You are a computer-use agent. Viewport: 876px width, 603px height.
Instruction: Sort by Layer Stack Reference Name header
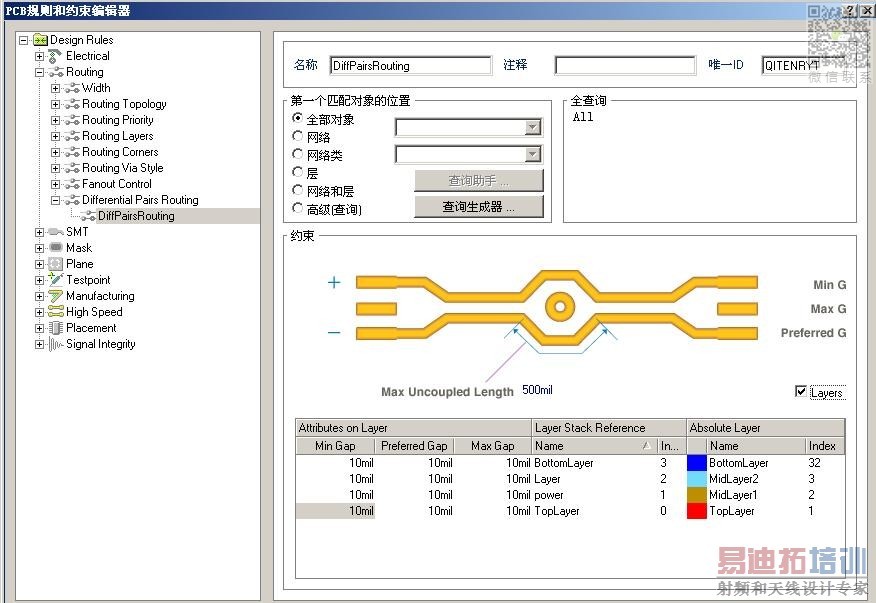[594, 446]
